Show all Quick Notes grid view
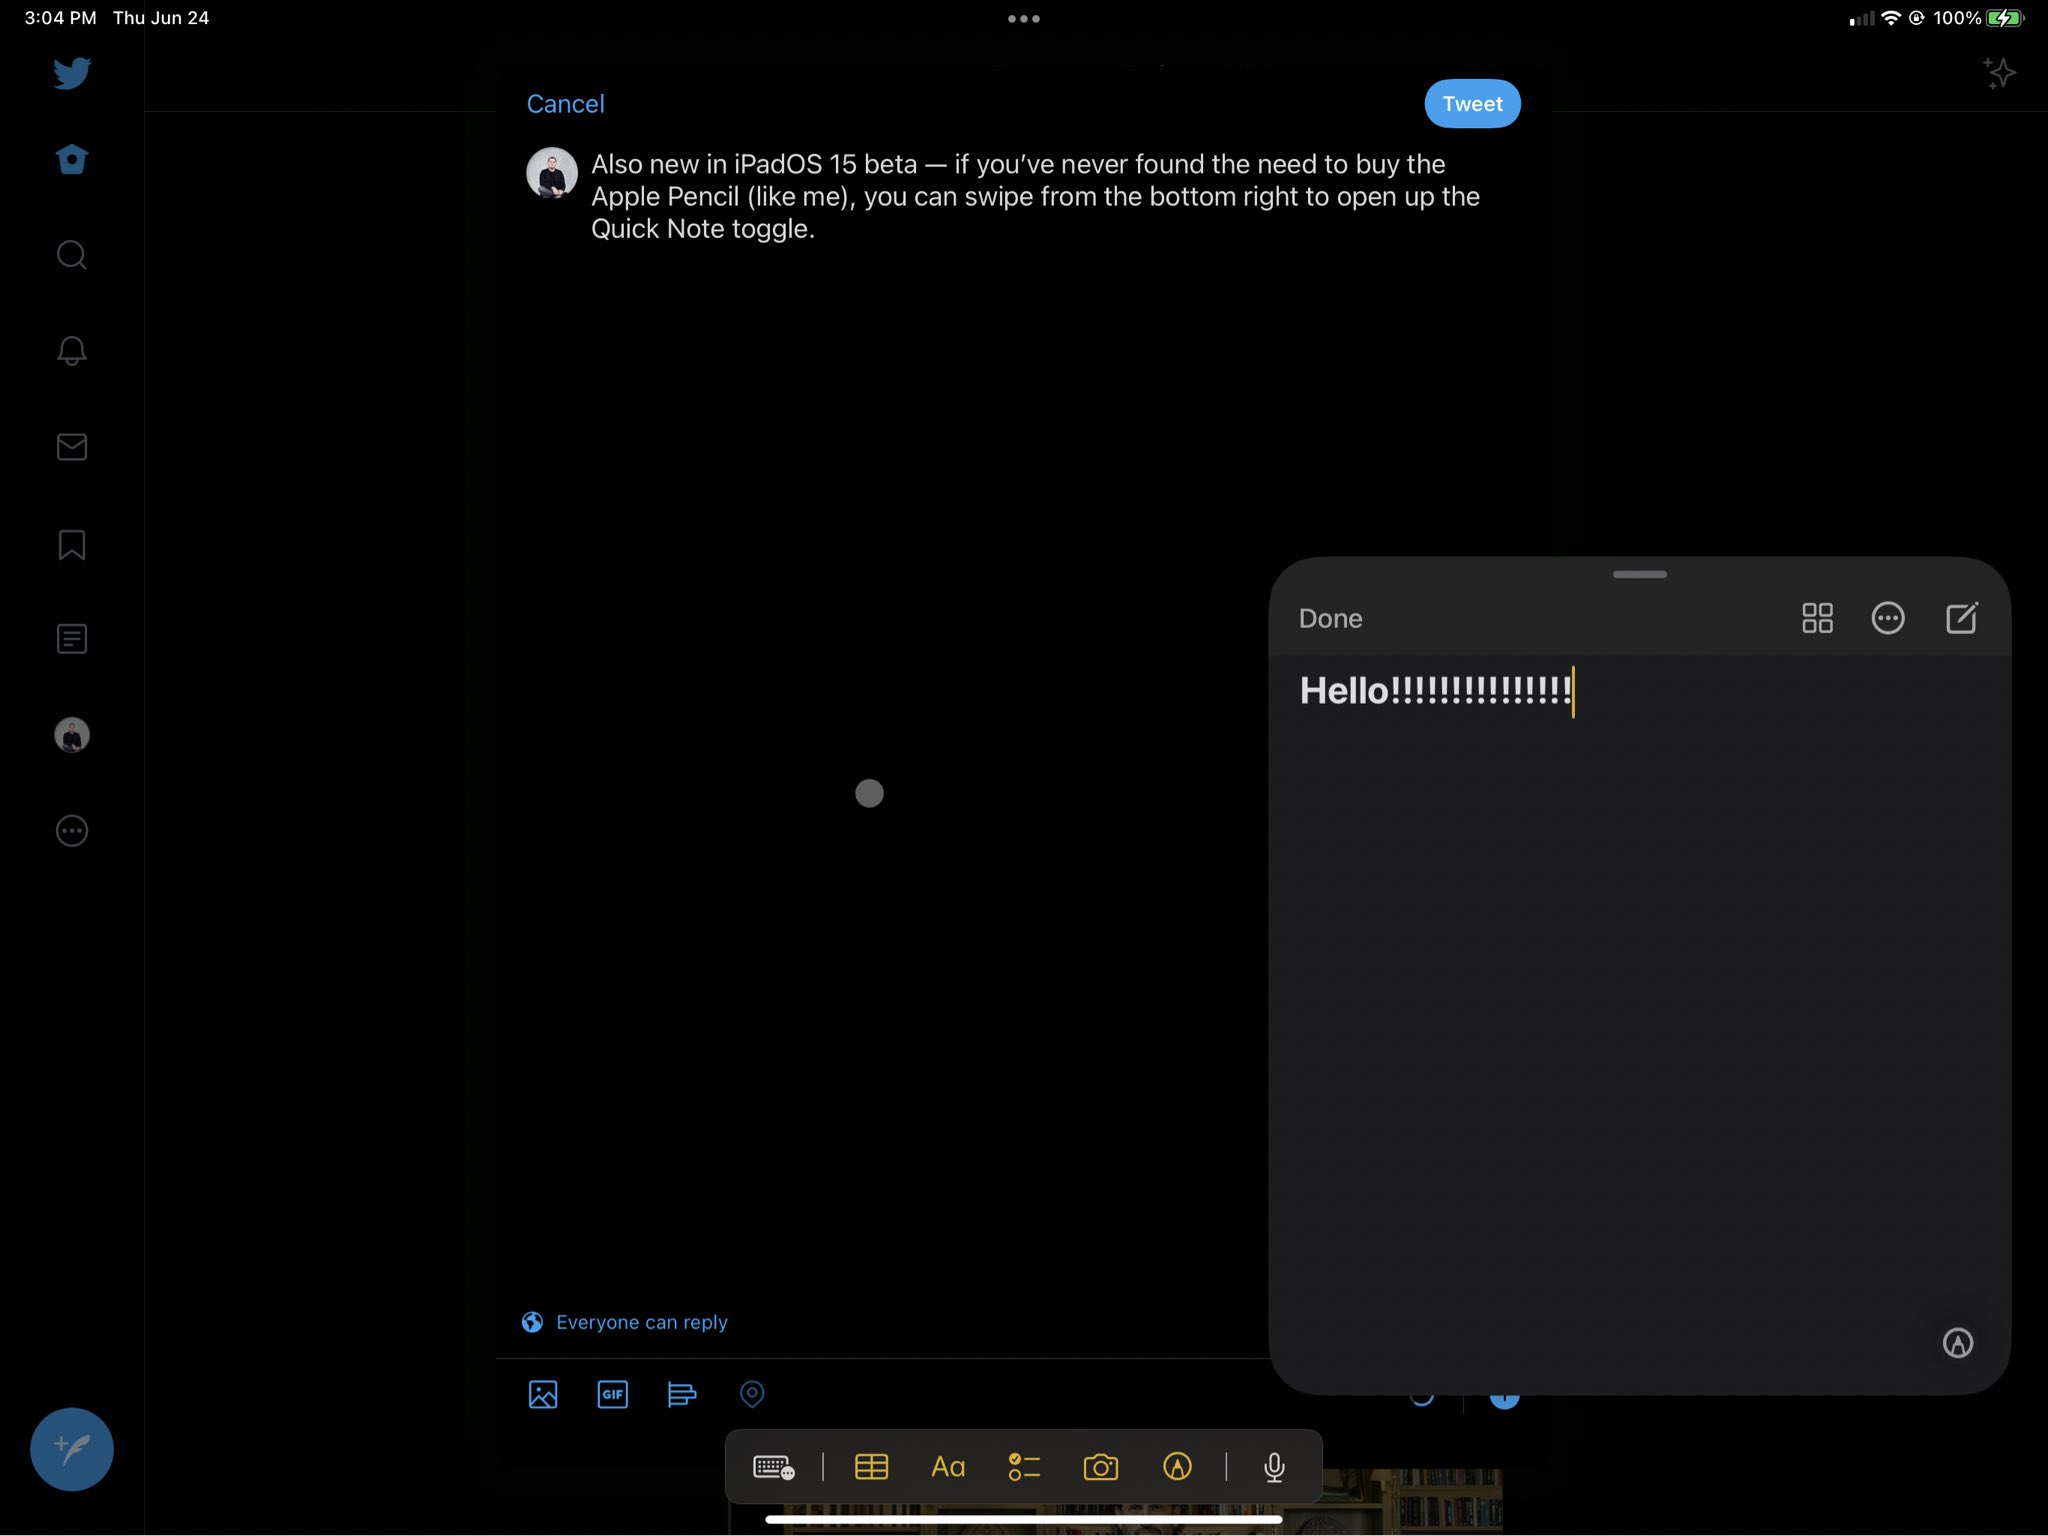 [1817, 618]
